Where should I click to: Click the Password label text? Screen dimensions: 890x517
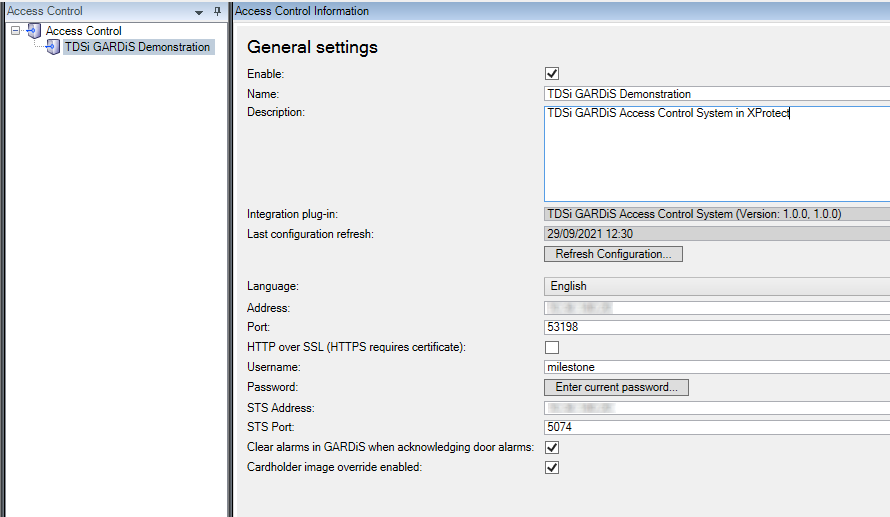272,387
